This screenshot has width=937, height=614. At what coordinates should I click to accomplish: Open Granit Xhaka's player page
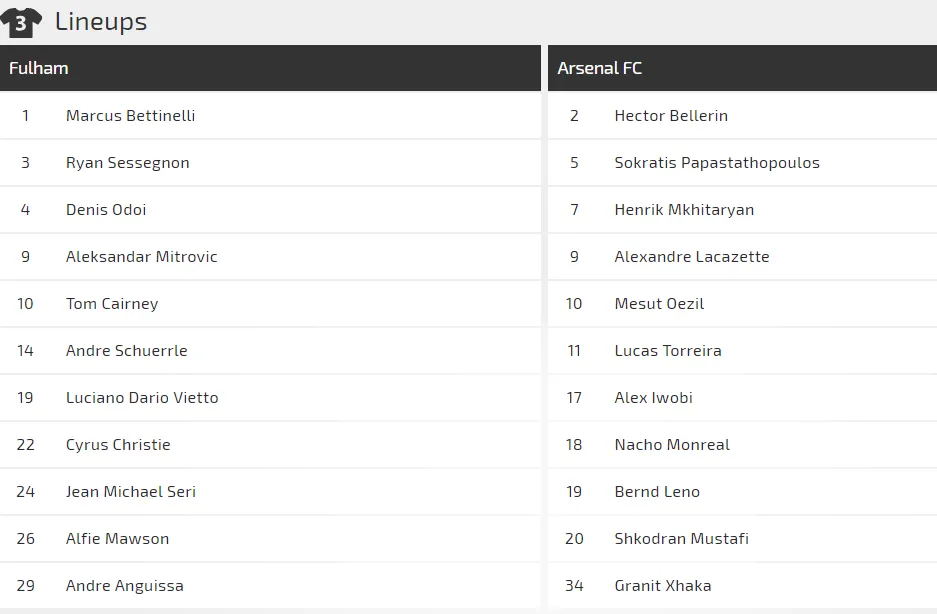(x=663, y=586)
